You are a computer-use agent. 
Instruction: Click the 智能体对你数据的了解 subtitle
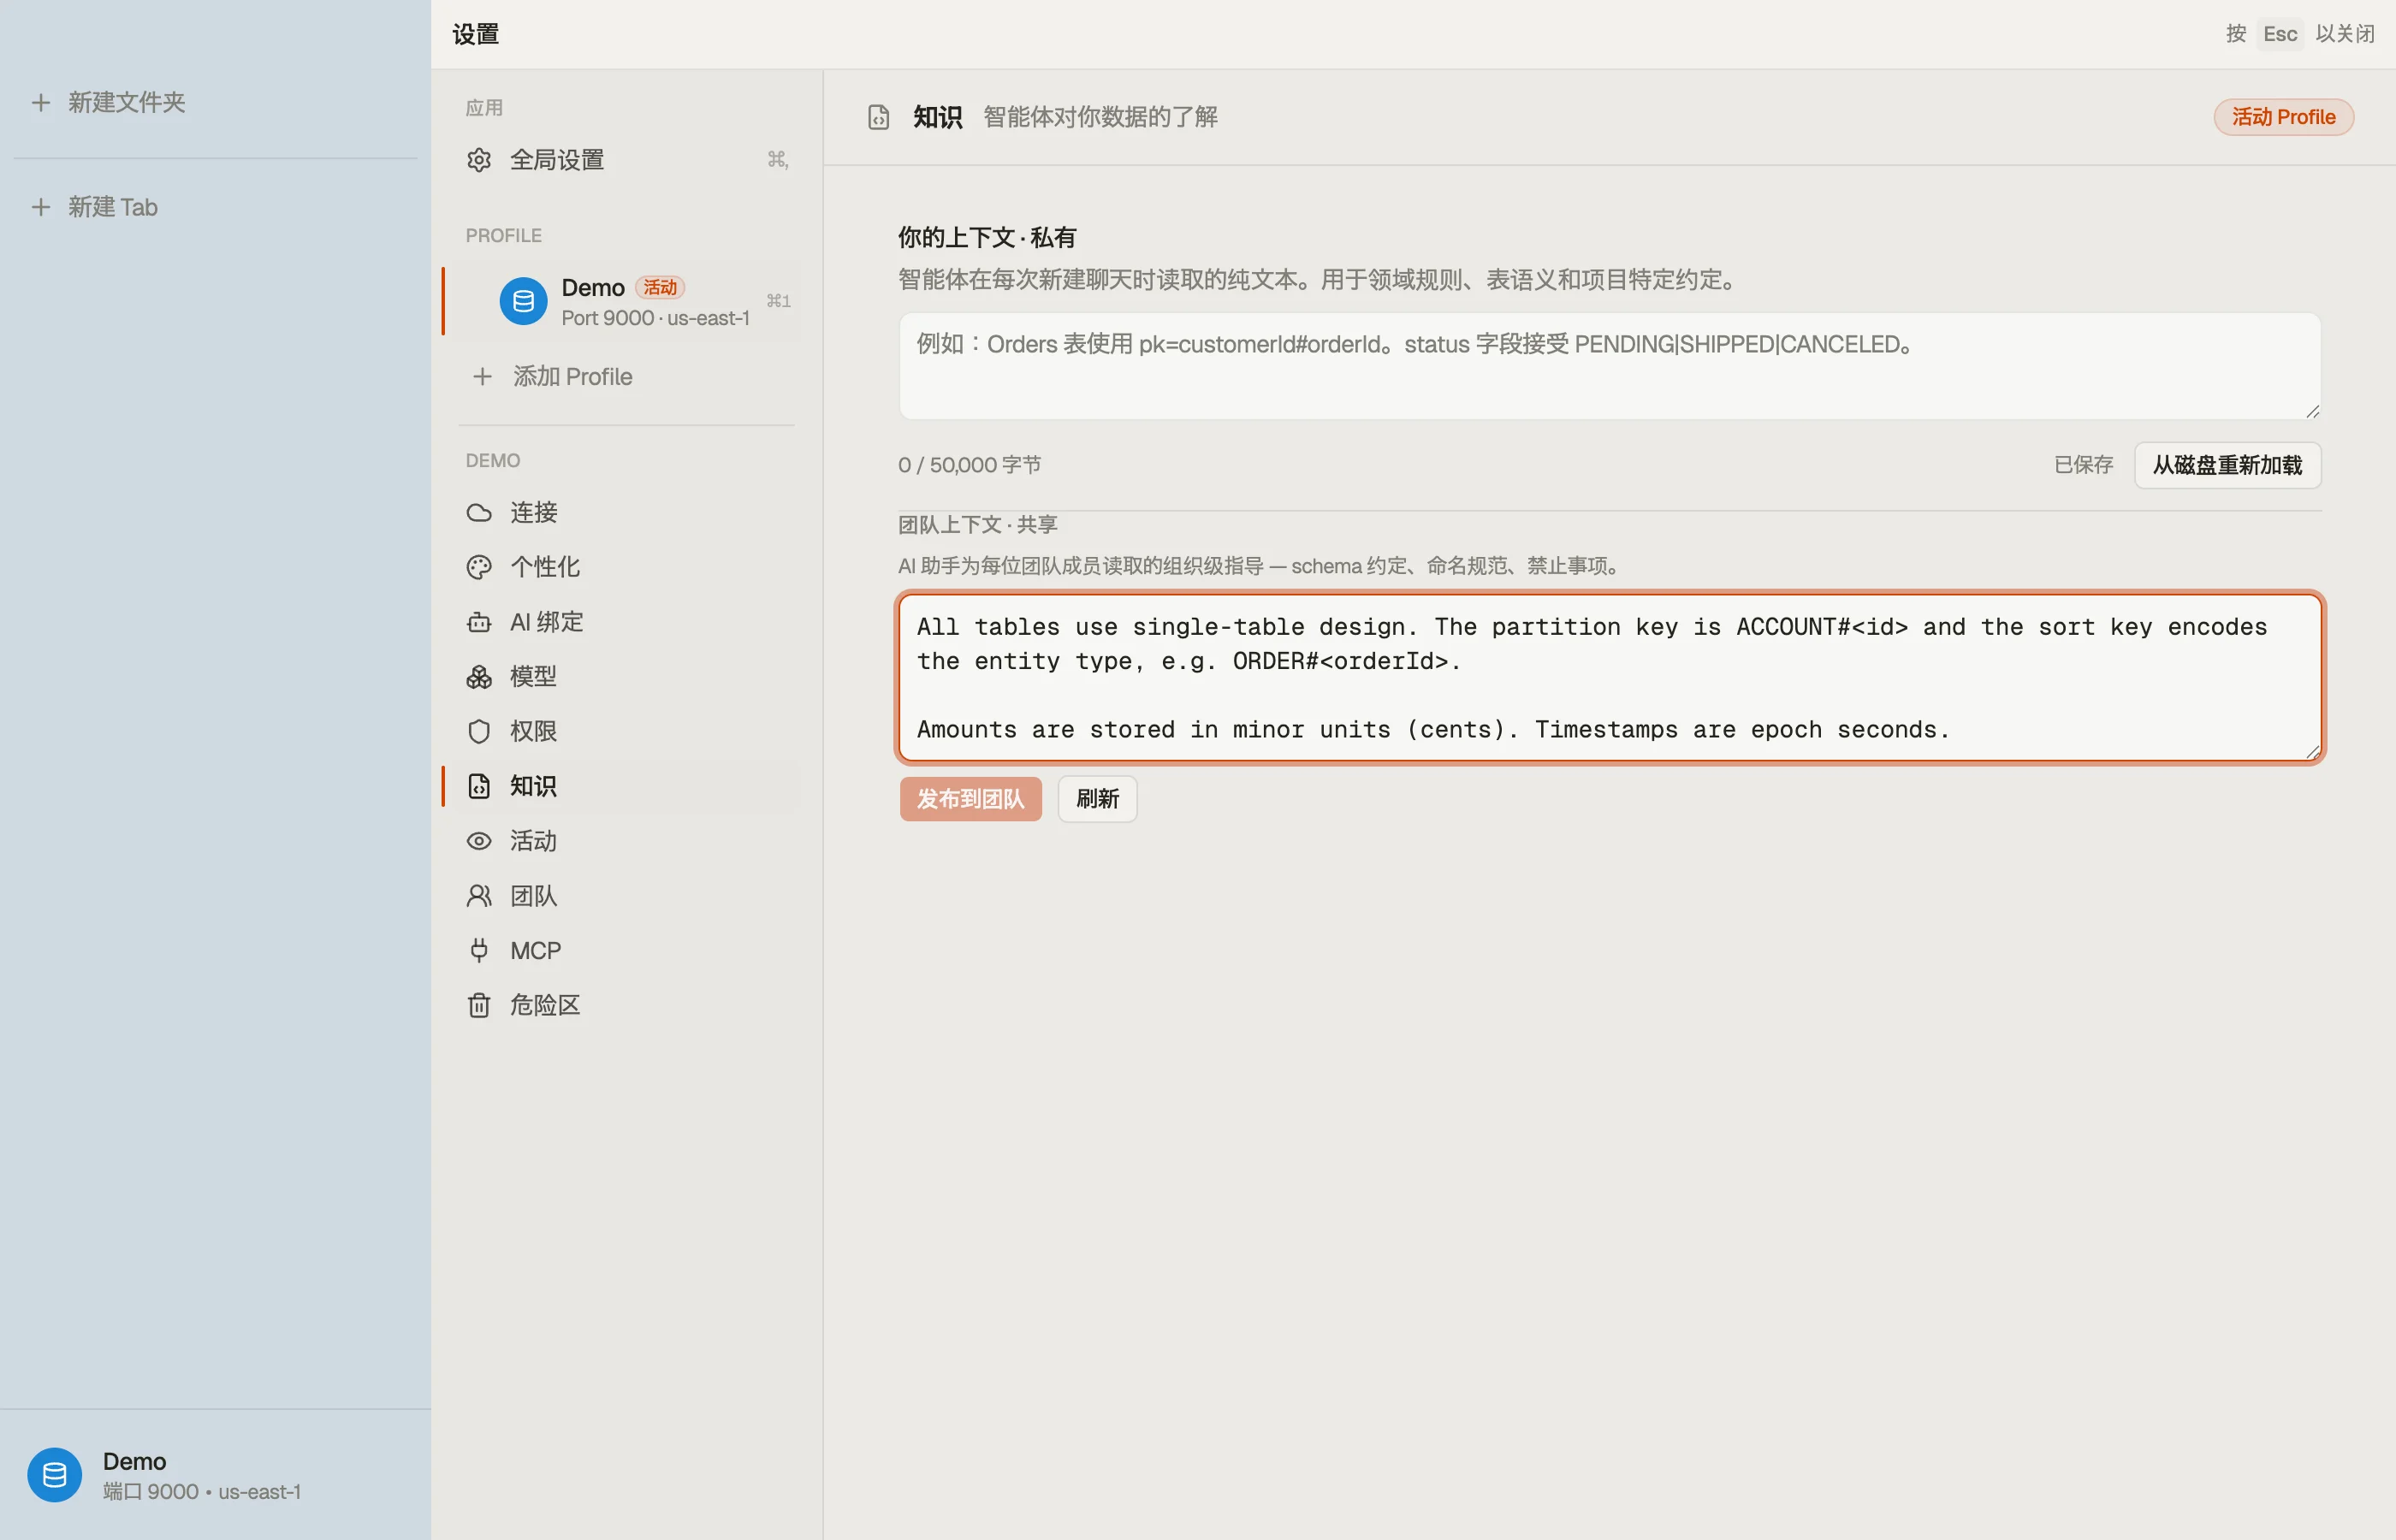pos(1100,118)
